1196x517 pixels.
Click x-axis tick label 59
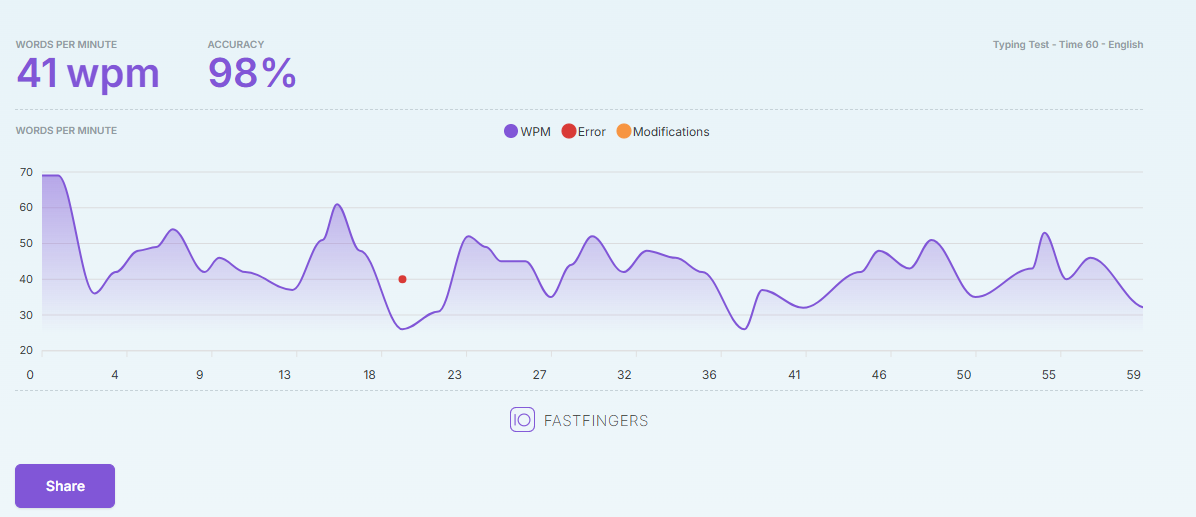tap(1133, 374)
